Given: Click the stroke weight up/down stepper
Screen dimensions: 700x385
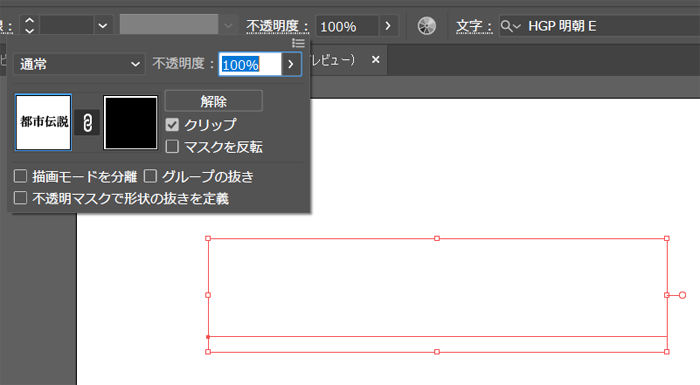Looking at the screenshot, I should coord(29,25).
